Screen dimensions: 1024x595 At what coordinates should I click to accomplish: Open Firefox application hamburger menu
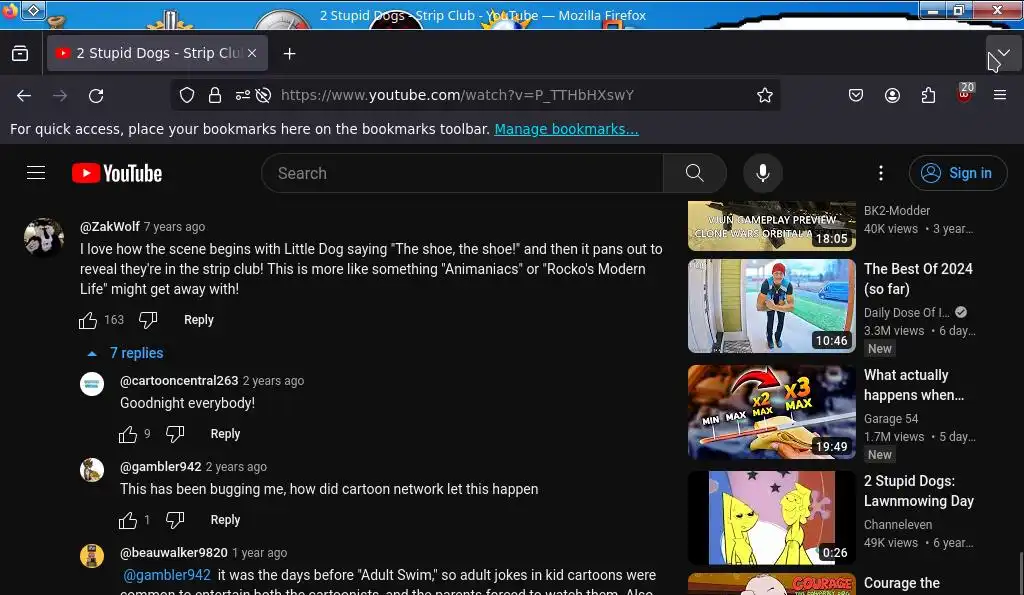[1000, 95]
